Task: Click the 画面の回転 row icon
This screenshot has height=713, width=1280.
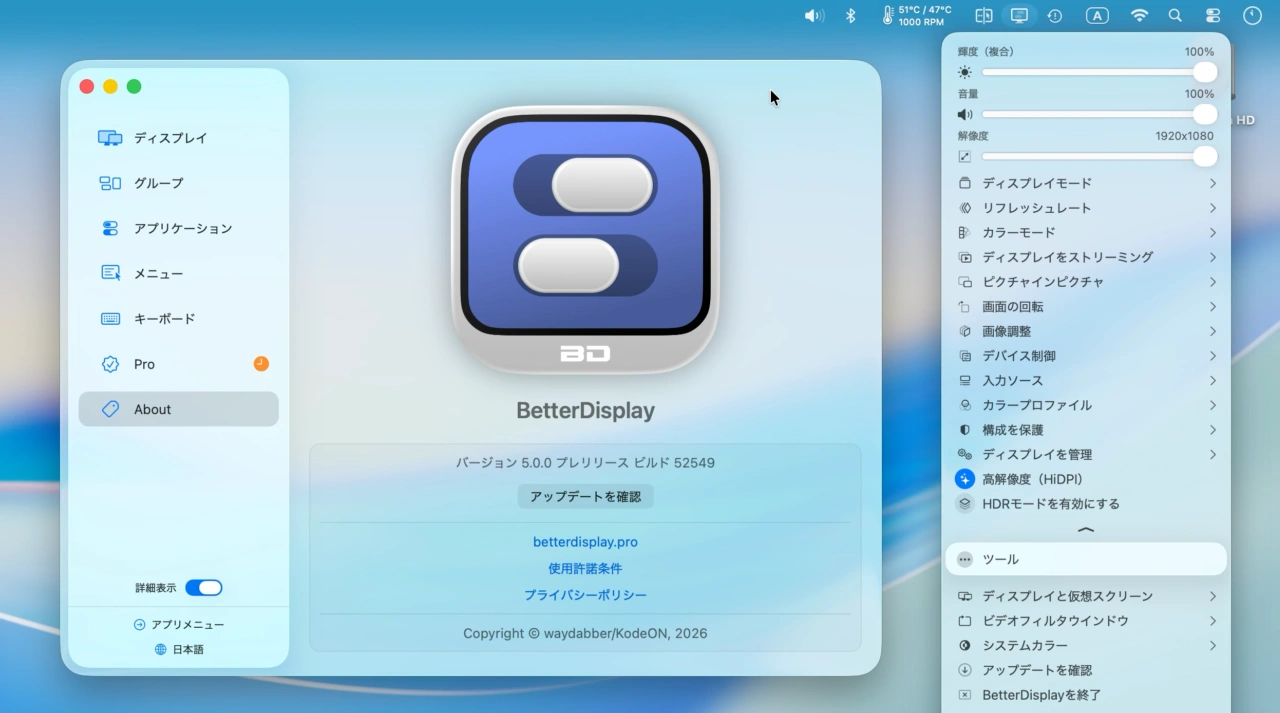Action: [965, 307]
